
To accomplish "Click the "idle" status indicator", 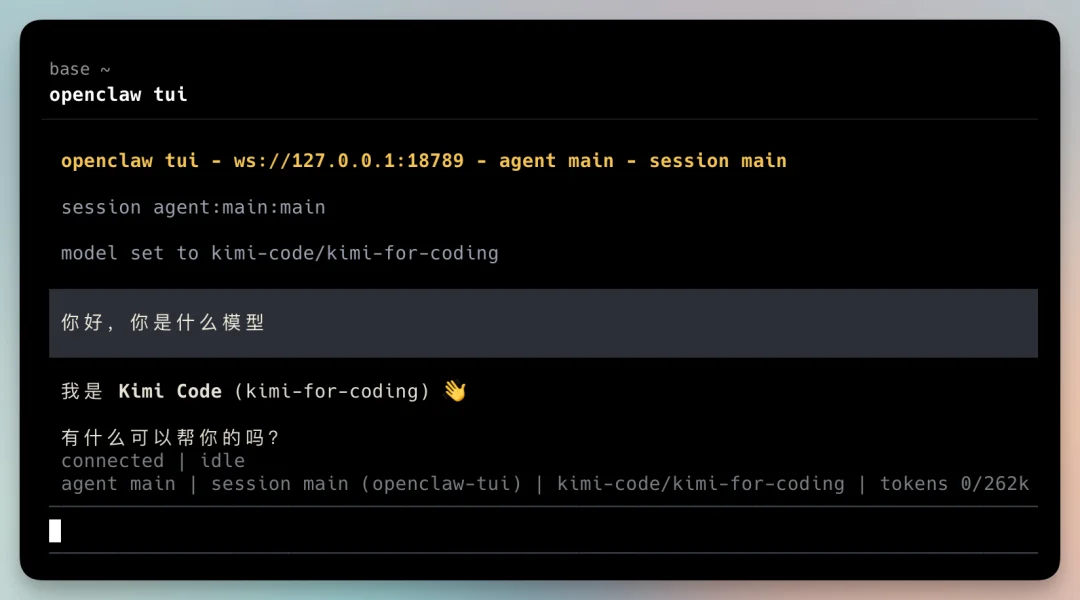I will point(222,461).
